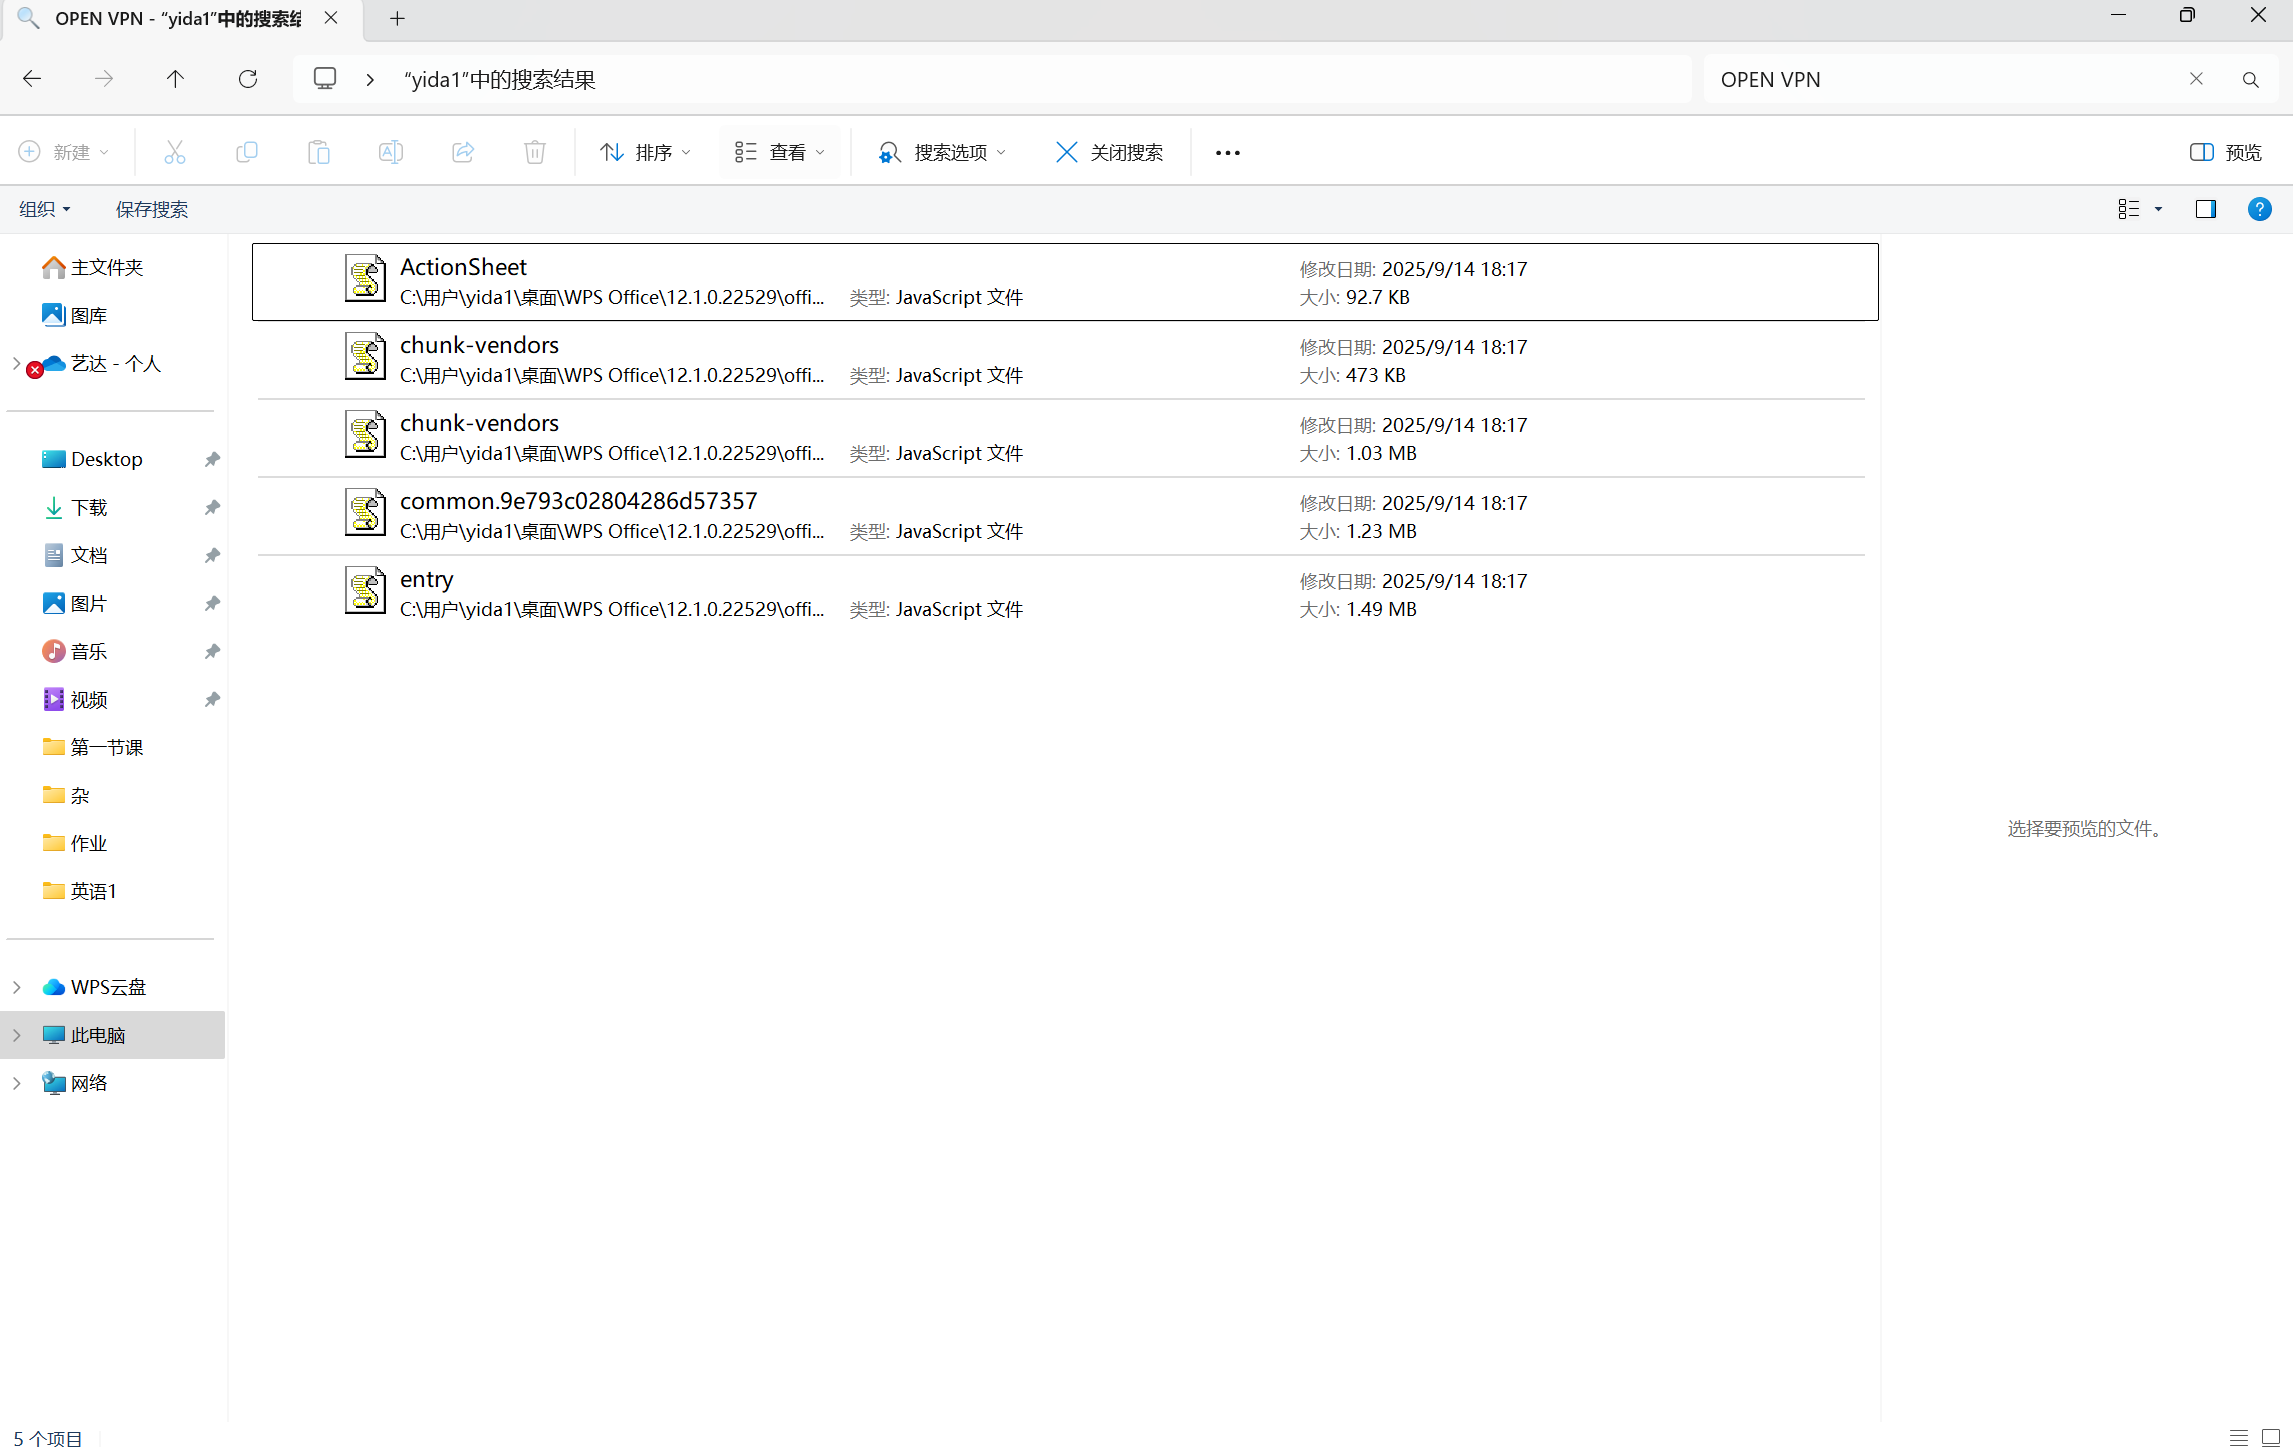Viewport: 2293px width, 1447px height.
Task: Toggle preview pane icon beside help
Action: coord(2205,209)
